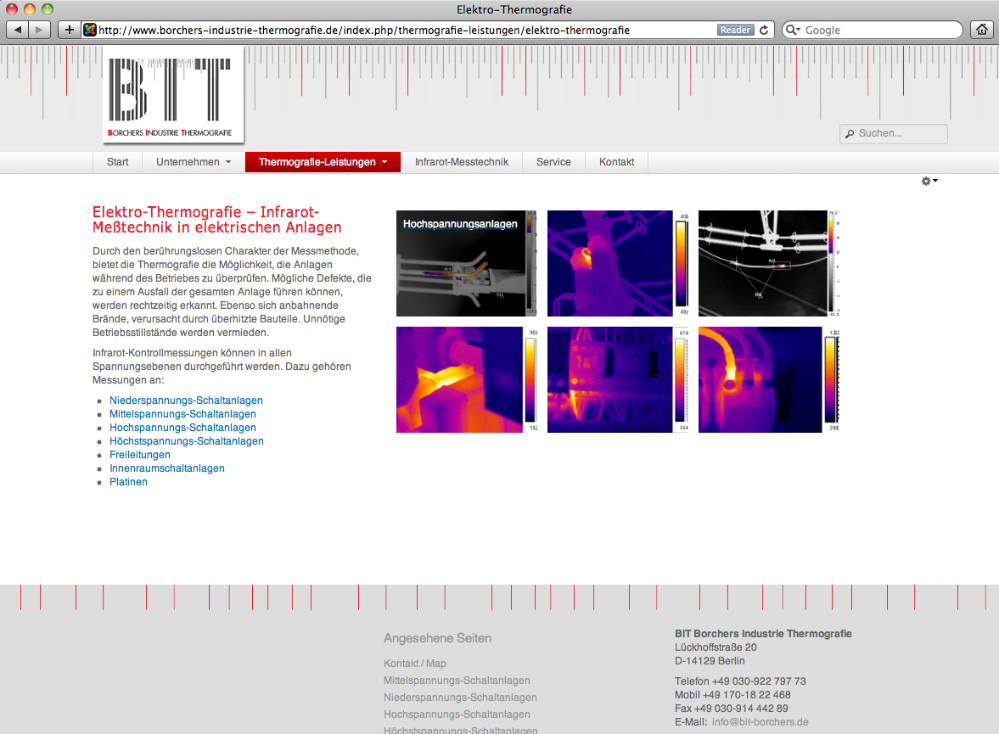Click the favicon in the address bar
The width and height of the screenshot is (999, 734).
(88, 29)
